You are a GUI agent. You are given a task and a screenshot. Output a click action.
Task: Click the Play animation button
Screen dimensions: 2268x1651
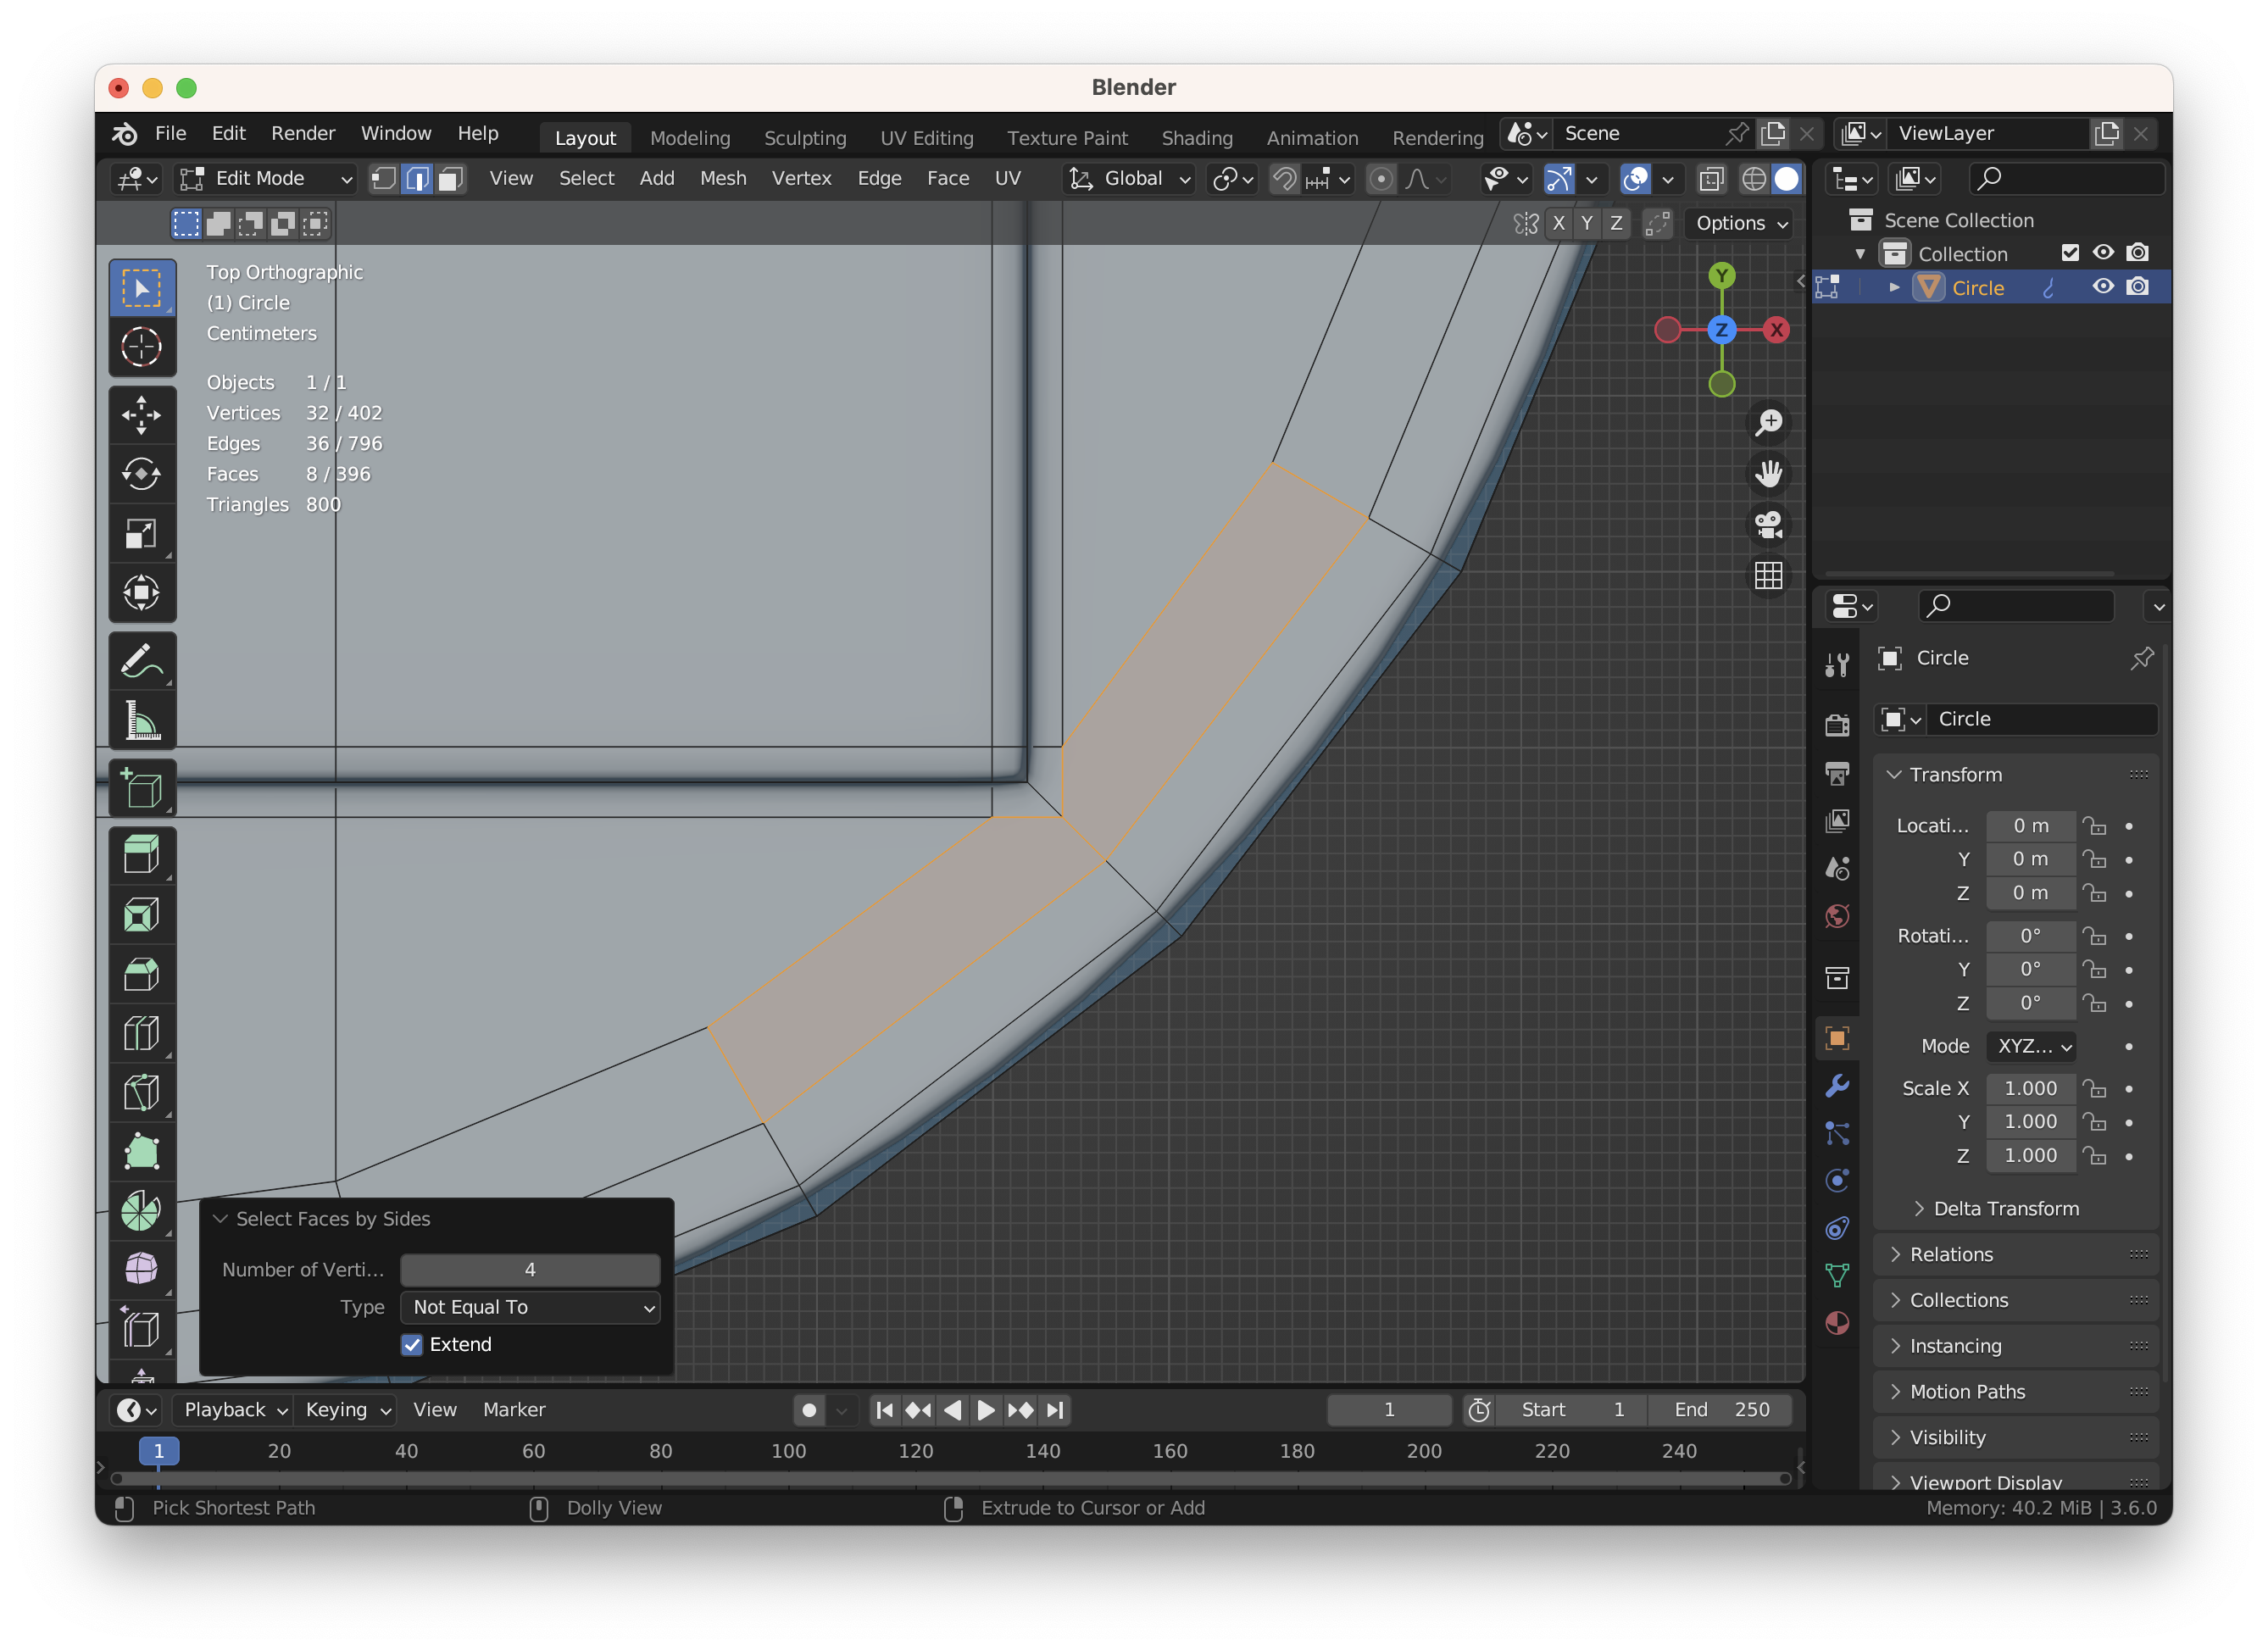click(985, 1410)
